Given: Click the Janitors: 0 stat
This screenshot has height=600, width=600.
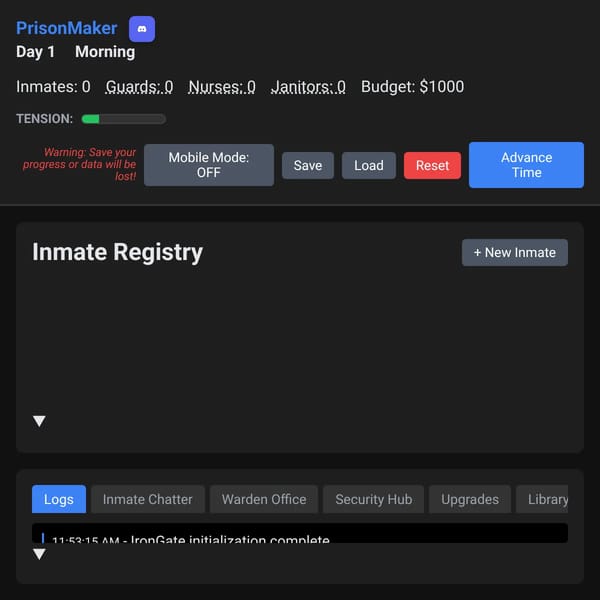Looking at the screenshot, I should coord(308,87).
